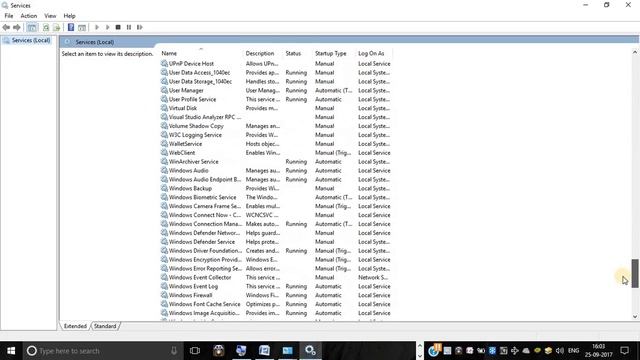This screenshot has height=360, width=640.
Task: Select the W3C Logging Service row
Action: [x=276, y=135]
